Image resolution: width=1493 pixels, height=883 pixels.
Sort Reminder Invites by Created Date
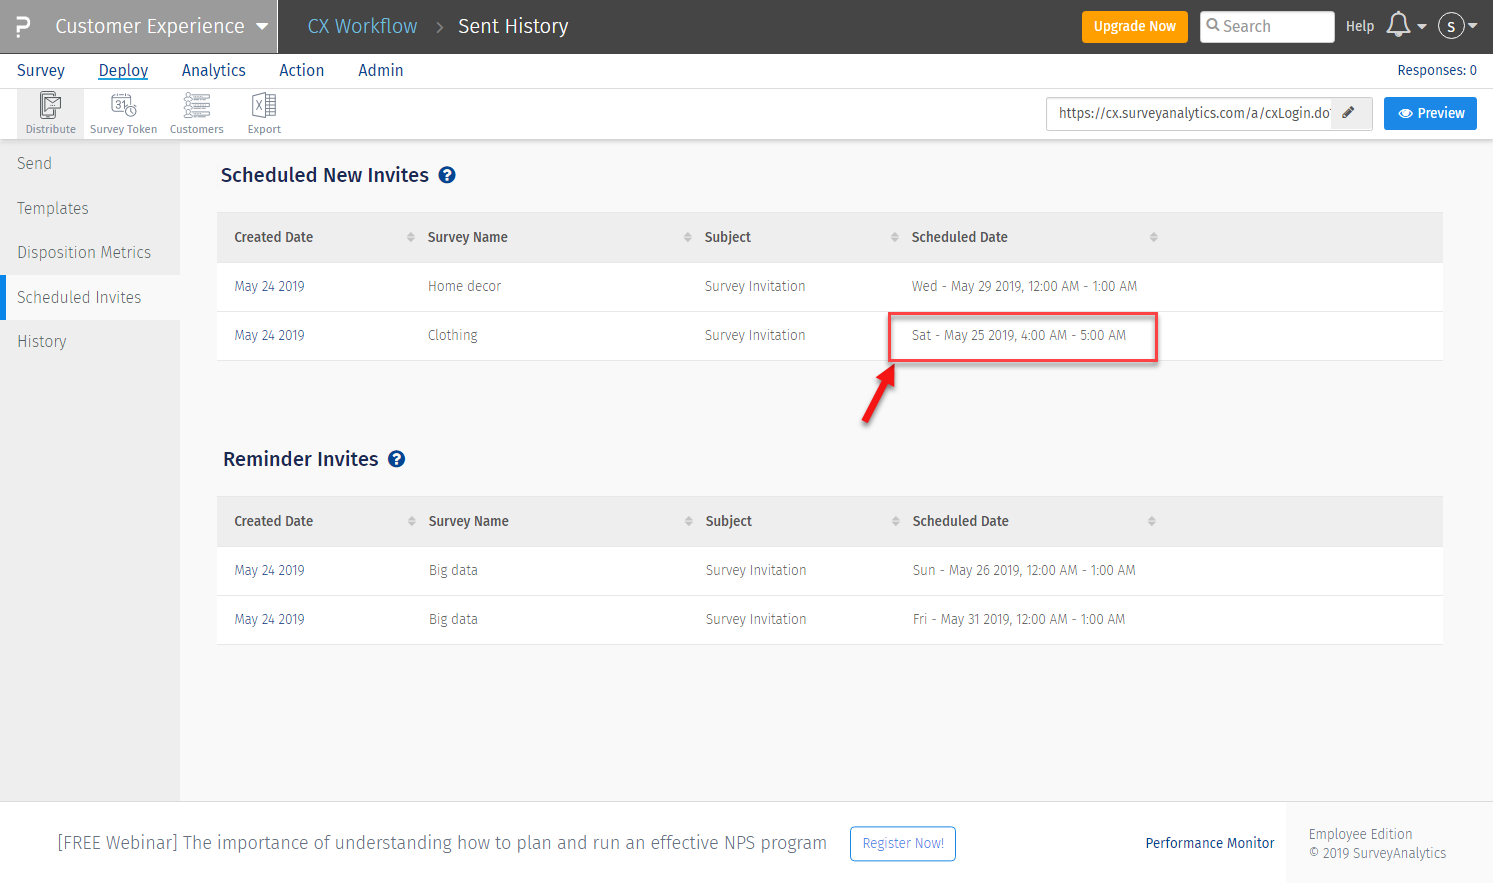point(411,521)
